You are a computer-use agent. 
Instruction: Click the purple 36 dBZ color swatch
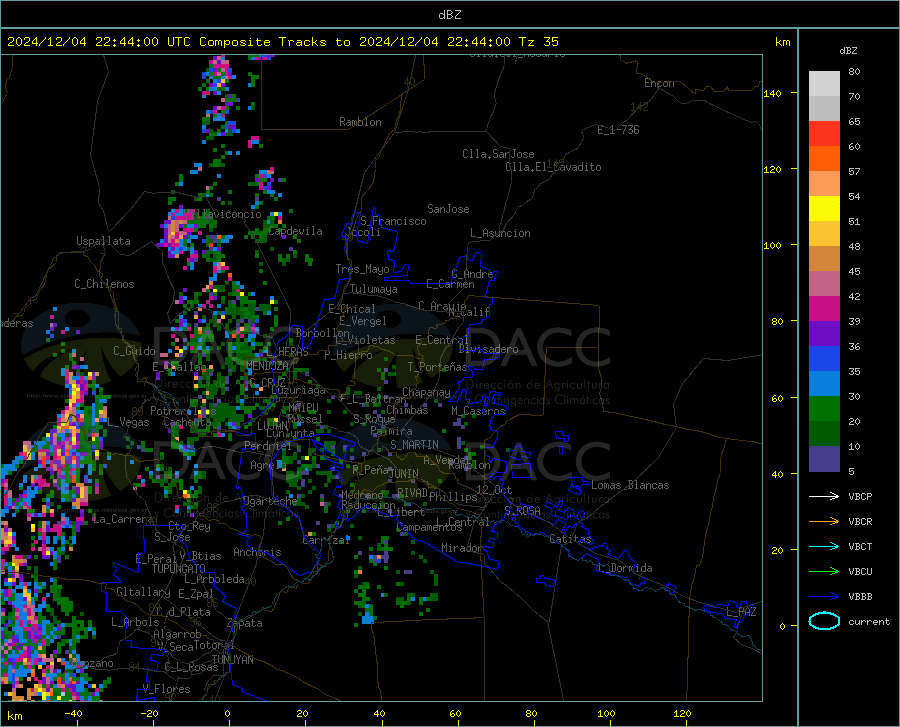point(824,334)
